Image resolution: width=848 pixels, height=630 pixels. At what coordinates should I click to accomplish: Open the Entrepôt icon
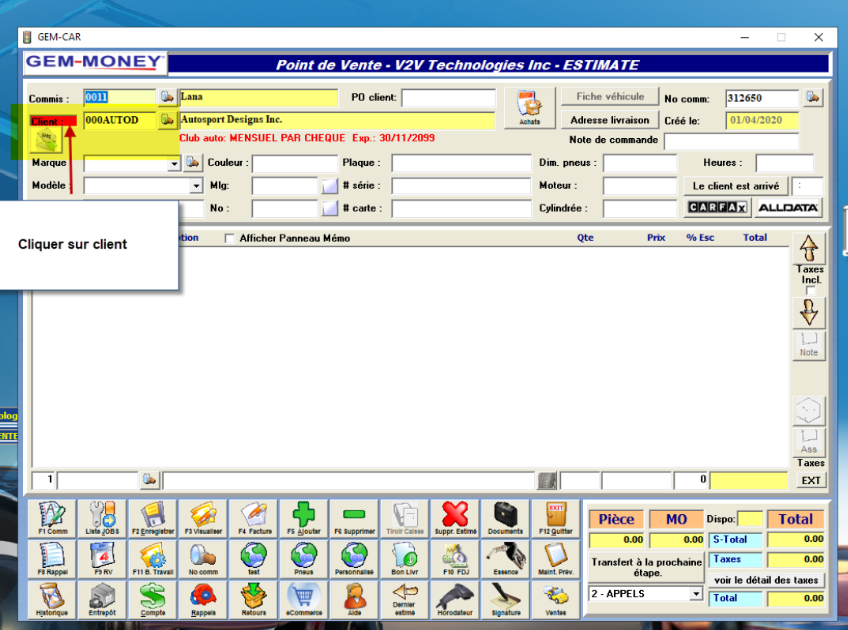[102, 600]
